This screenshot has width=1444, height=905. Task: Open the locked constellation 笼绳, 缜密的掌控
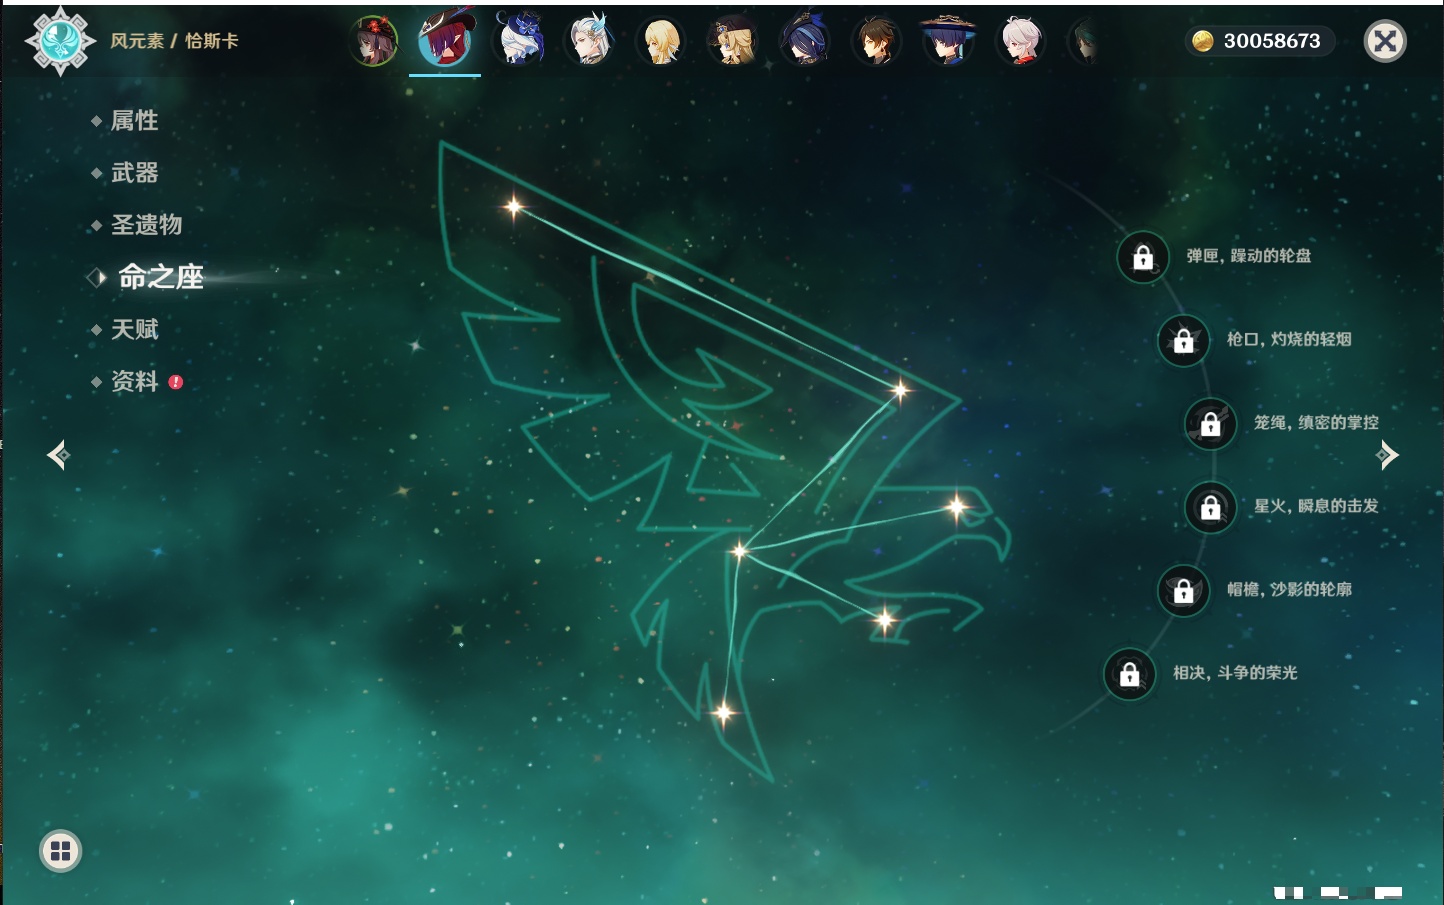[x=1211, y=424]
